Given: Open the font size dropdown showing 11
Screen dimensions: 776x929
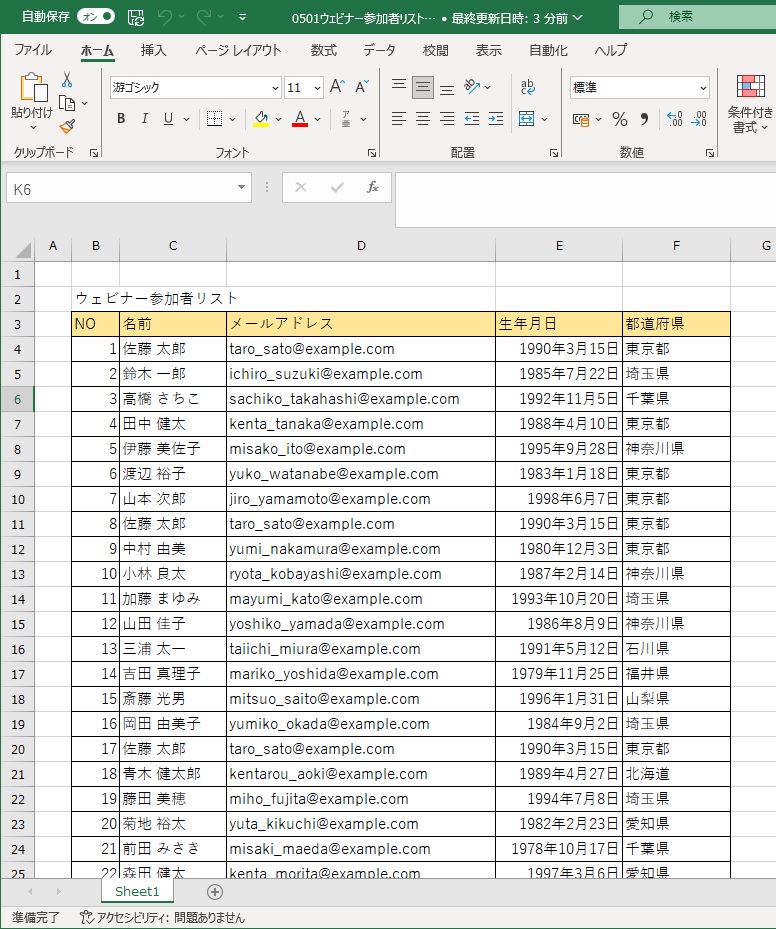Looking at the screenshot, I should [x=318, y=88].
